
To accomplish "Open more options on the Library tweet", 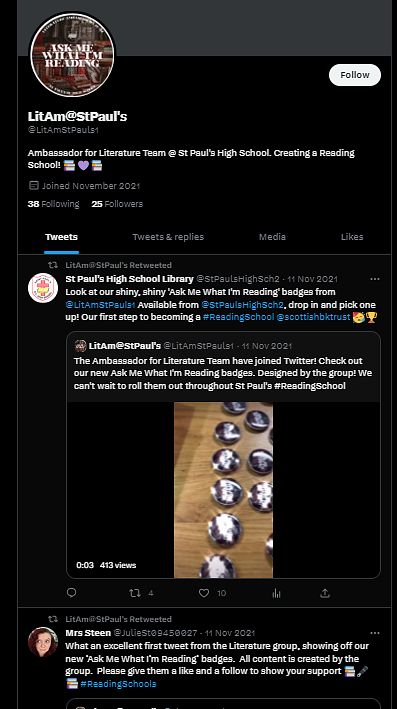I will coord(375,279).
